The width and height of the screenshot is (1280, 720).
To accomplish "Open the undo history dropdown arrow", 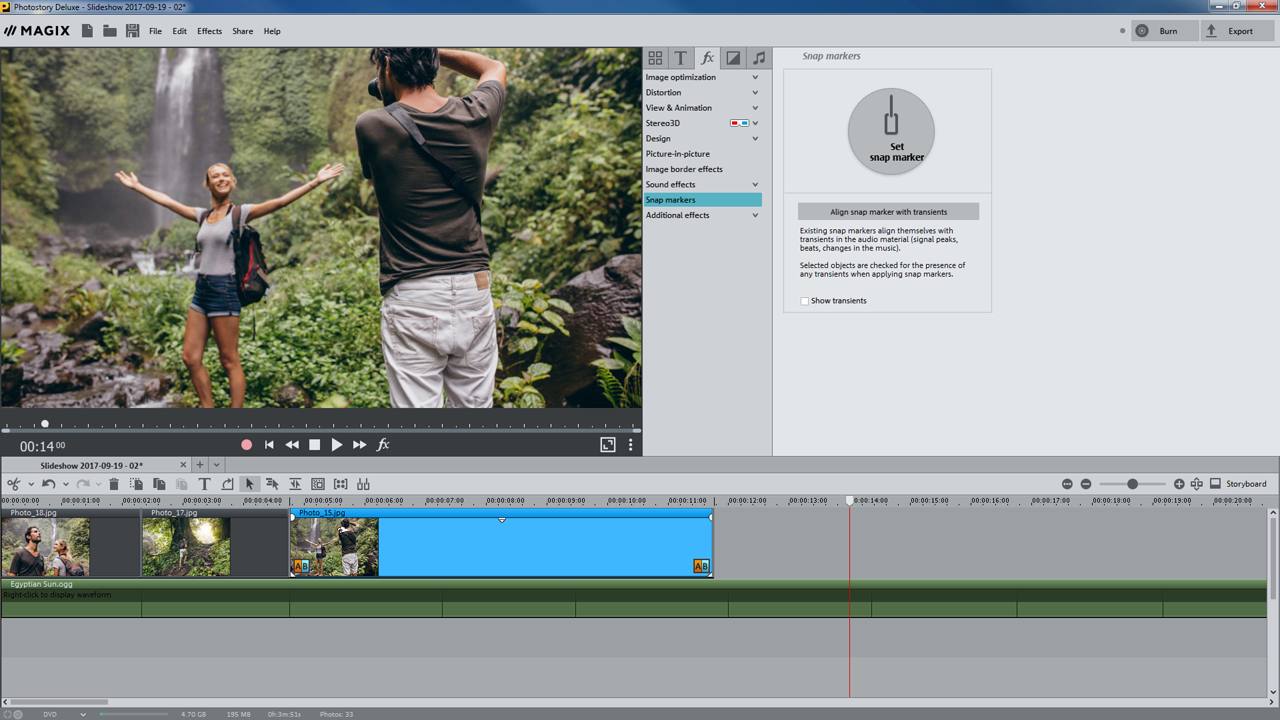I will click(65, 485).
